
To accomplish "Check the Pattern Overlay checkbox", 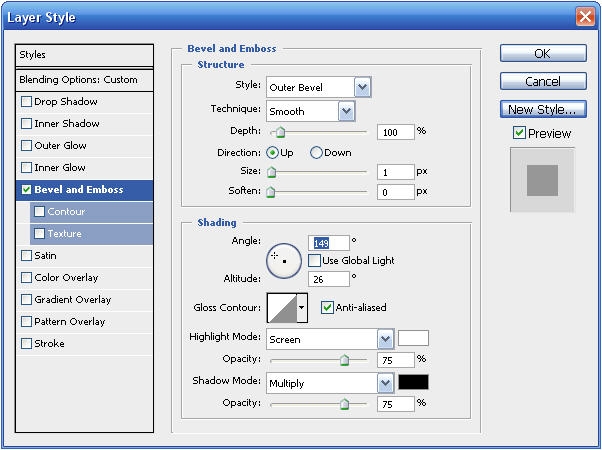I will [x=26, y=321].
